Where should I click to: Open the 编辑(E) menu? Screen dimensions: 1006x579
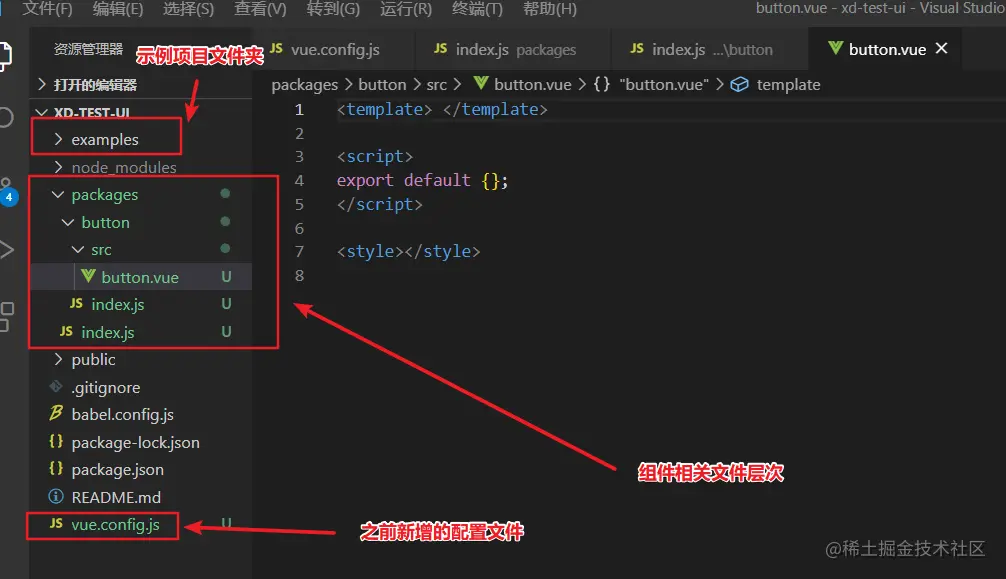118,9
